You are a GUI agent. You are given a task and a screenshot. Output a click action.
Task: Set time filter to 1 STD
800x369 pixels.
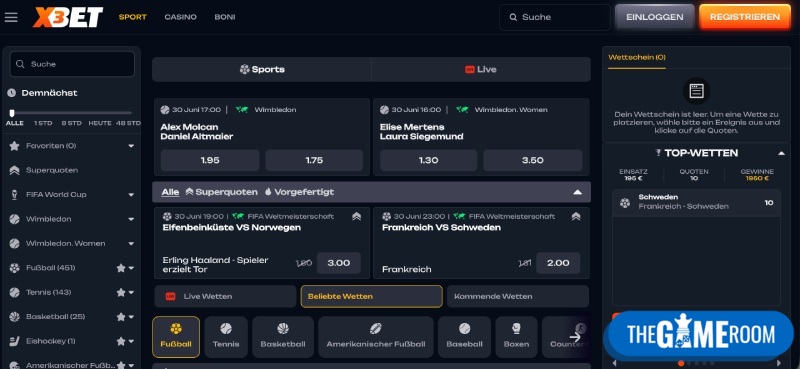pyautogui.click(x=43, y=124)
